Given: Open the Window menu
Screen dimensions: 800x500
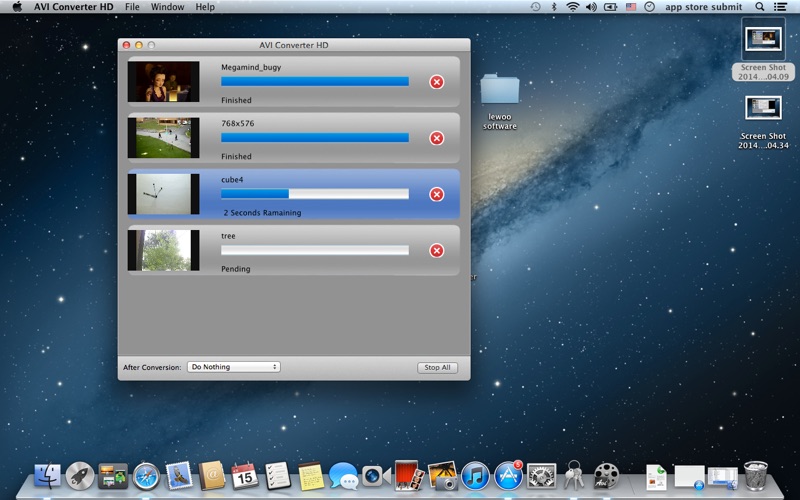Looking at the screenshot, I should tap(167, 7).
